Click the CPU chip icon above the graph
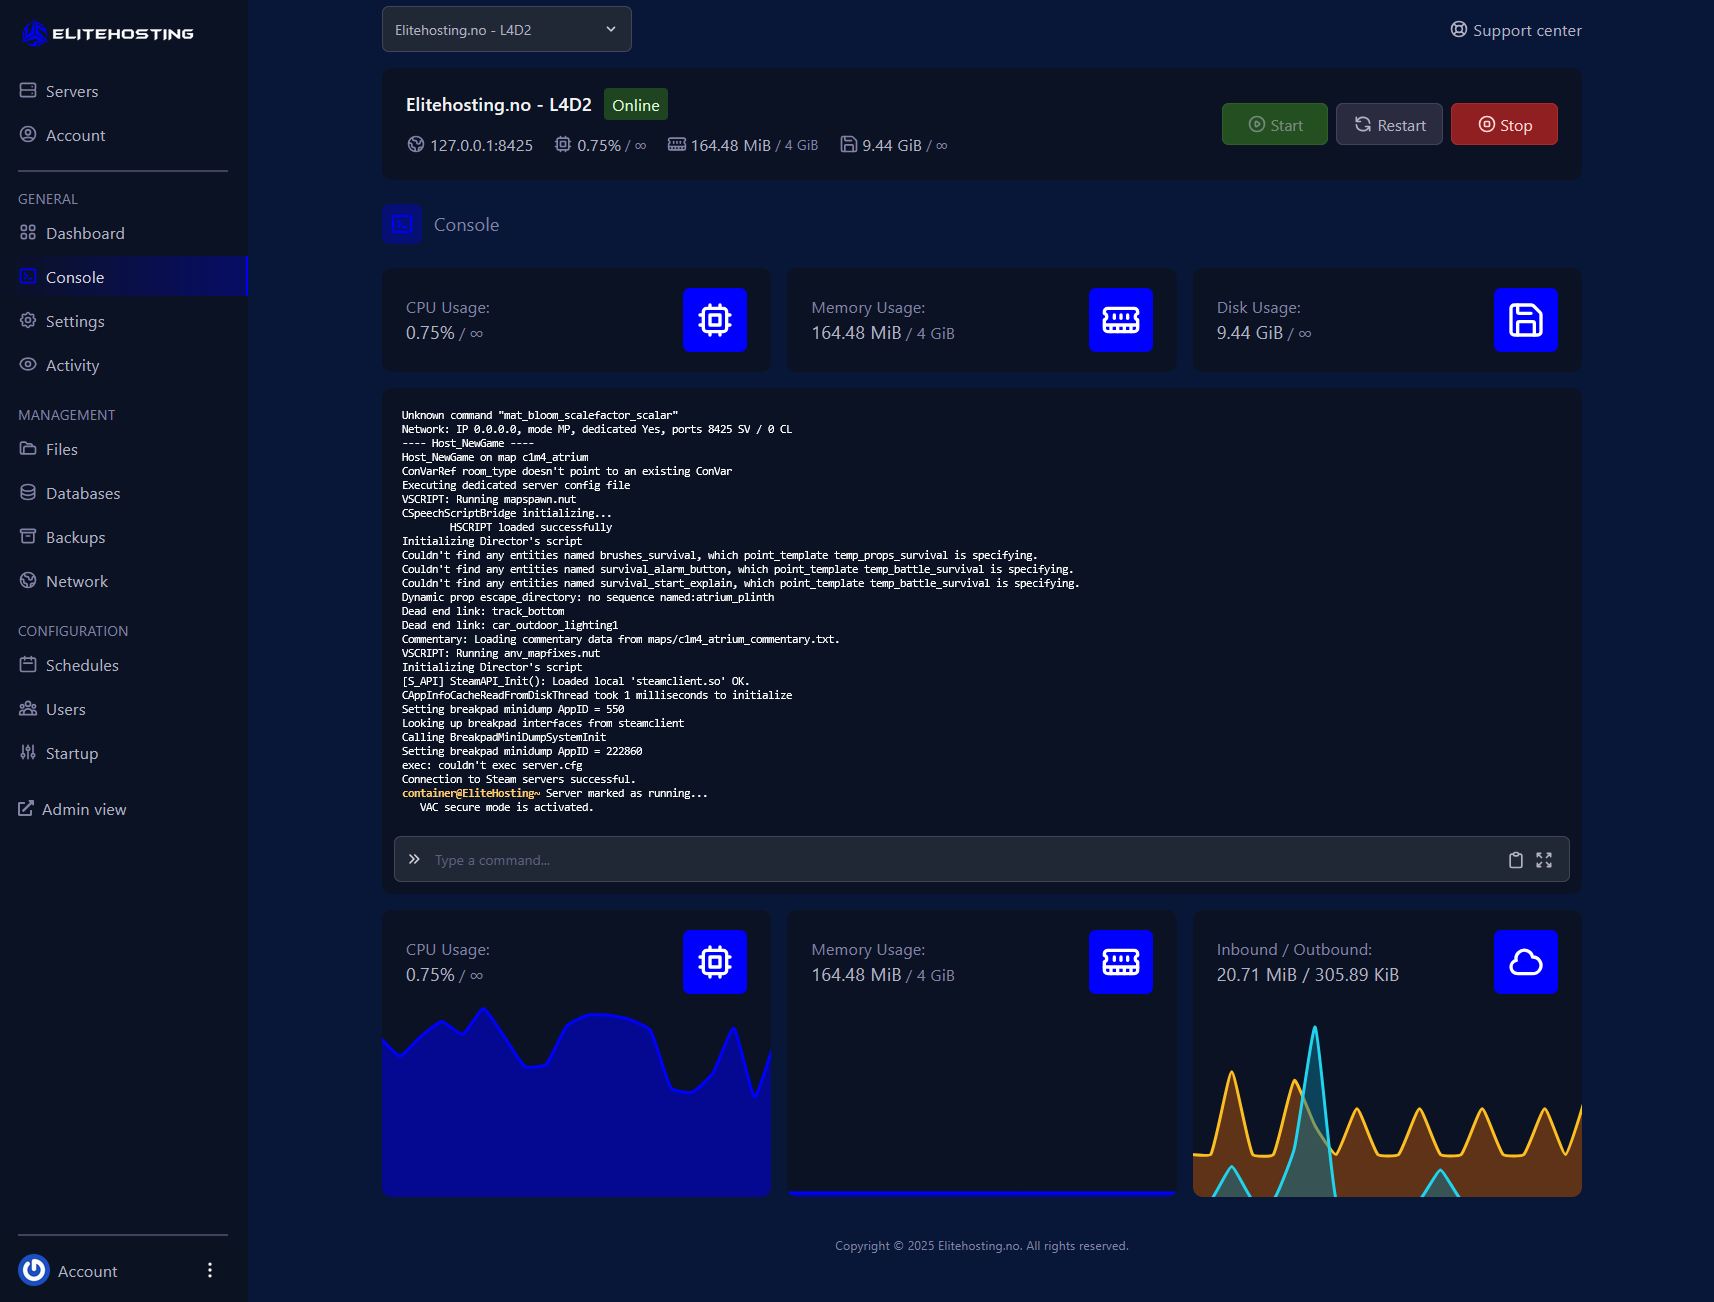The image size is (1714, 1302). [x=715, y=962]
